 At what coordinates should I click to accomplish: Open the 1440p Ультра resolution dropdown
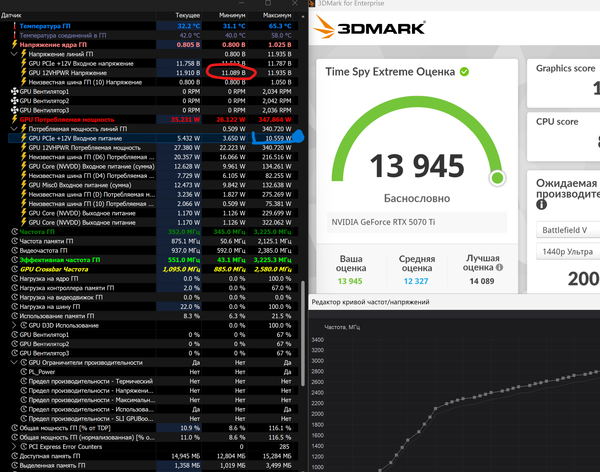coord(568,252)
